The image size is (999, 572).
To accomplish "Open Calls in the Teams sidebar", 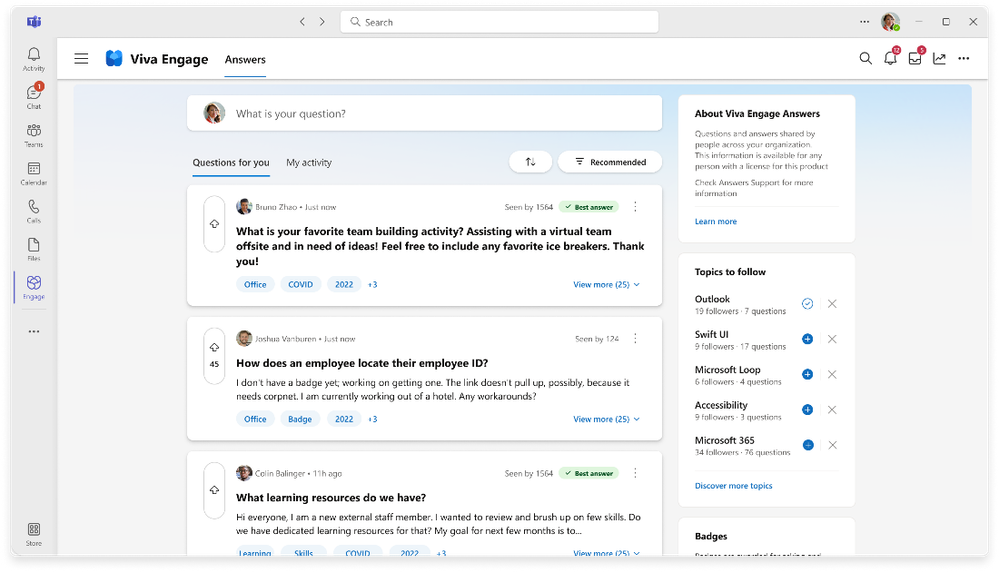I will coord(34,211).
